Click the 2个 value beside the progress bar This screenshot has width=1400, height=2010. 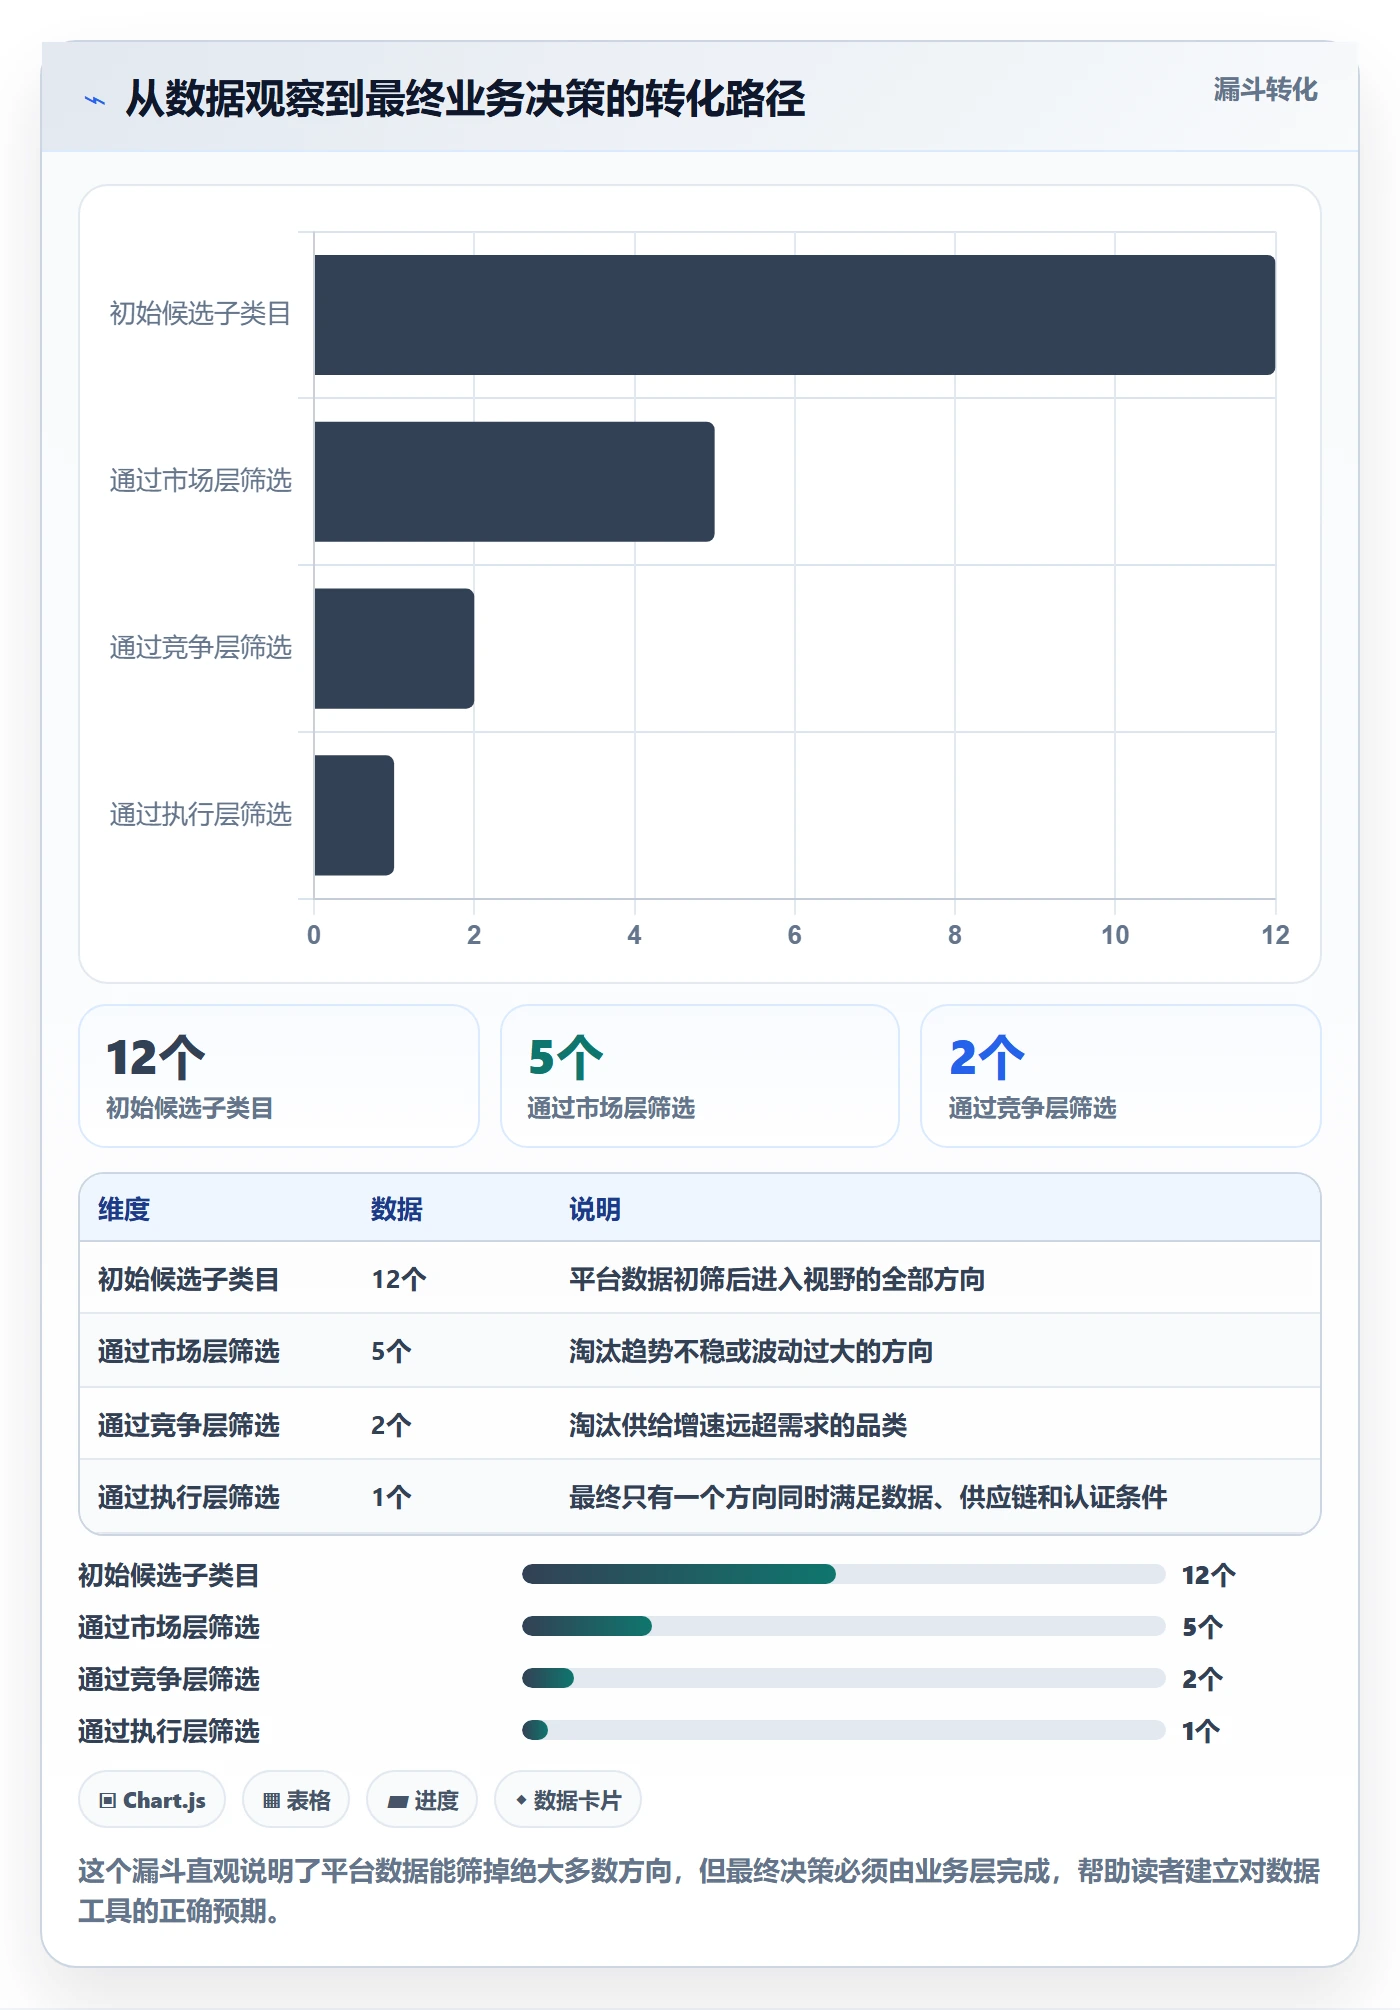[x=1202, y=1679]
